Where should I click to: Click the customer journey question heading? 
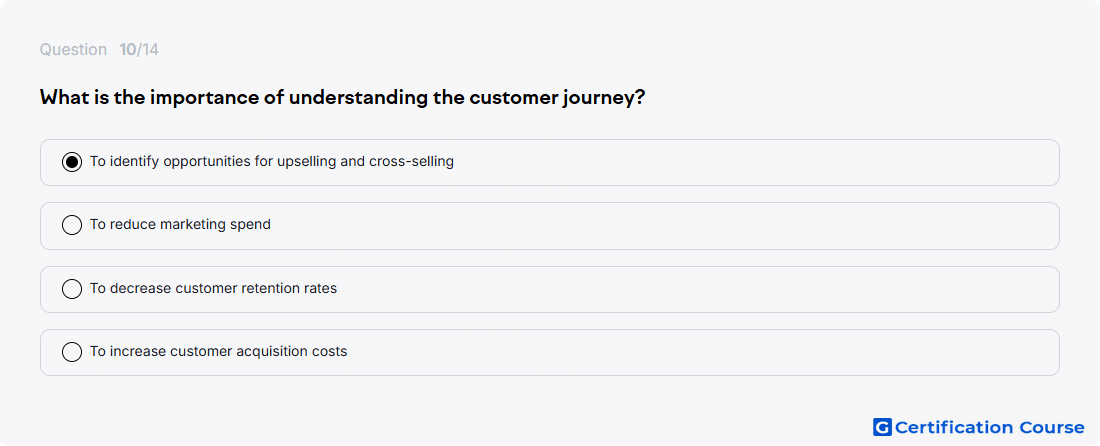342,97
